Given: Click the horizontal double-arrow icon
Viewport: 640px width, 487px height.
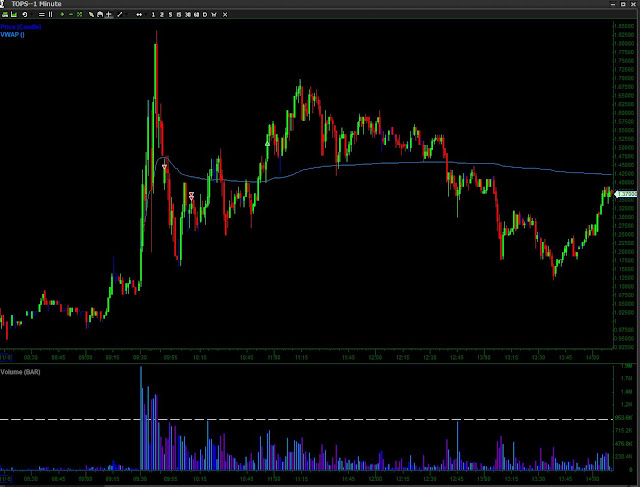Looking at the screenshot, I should coord(139,14).
